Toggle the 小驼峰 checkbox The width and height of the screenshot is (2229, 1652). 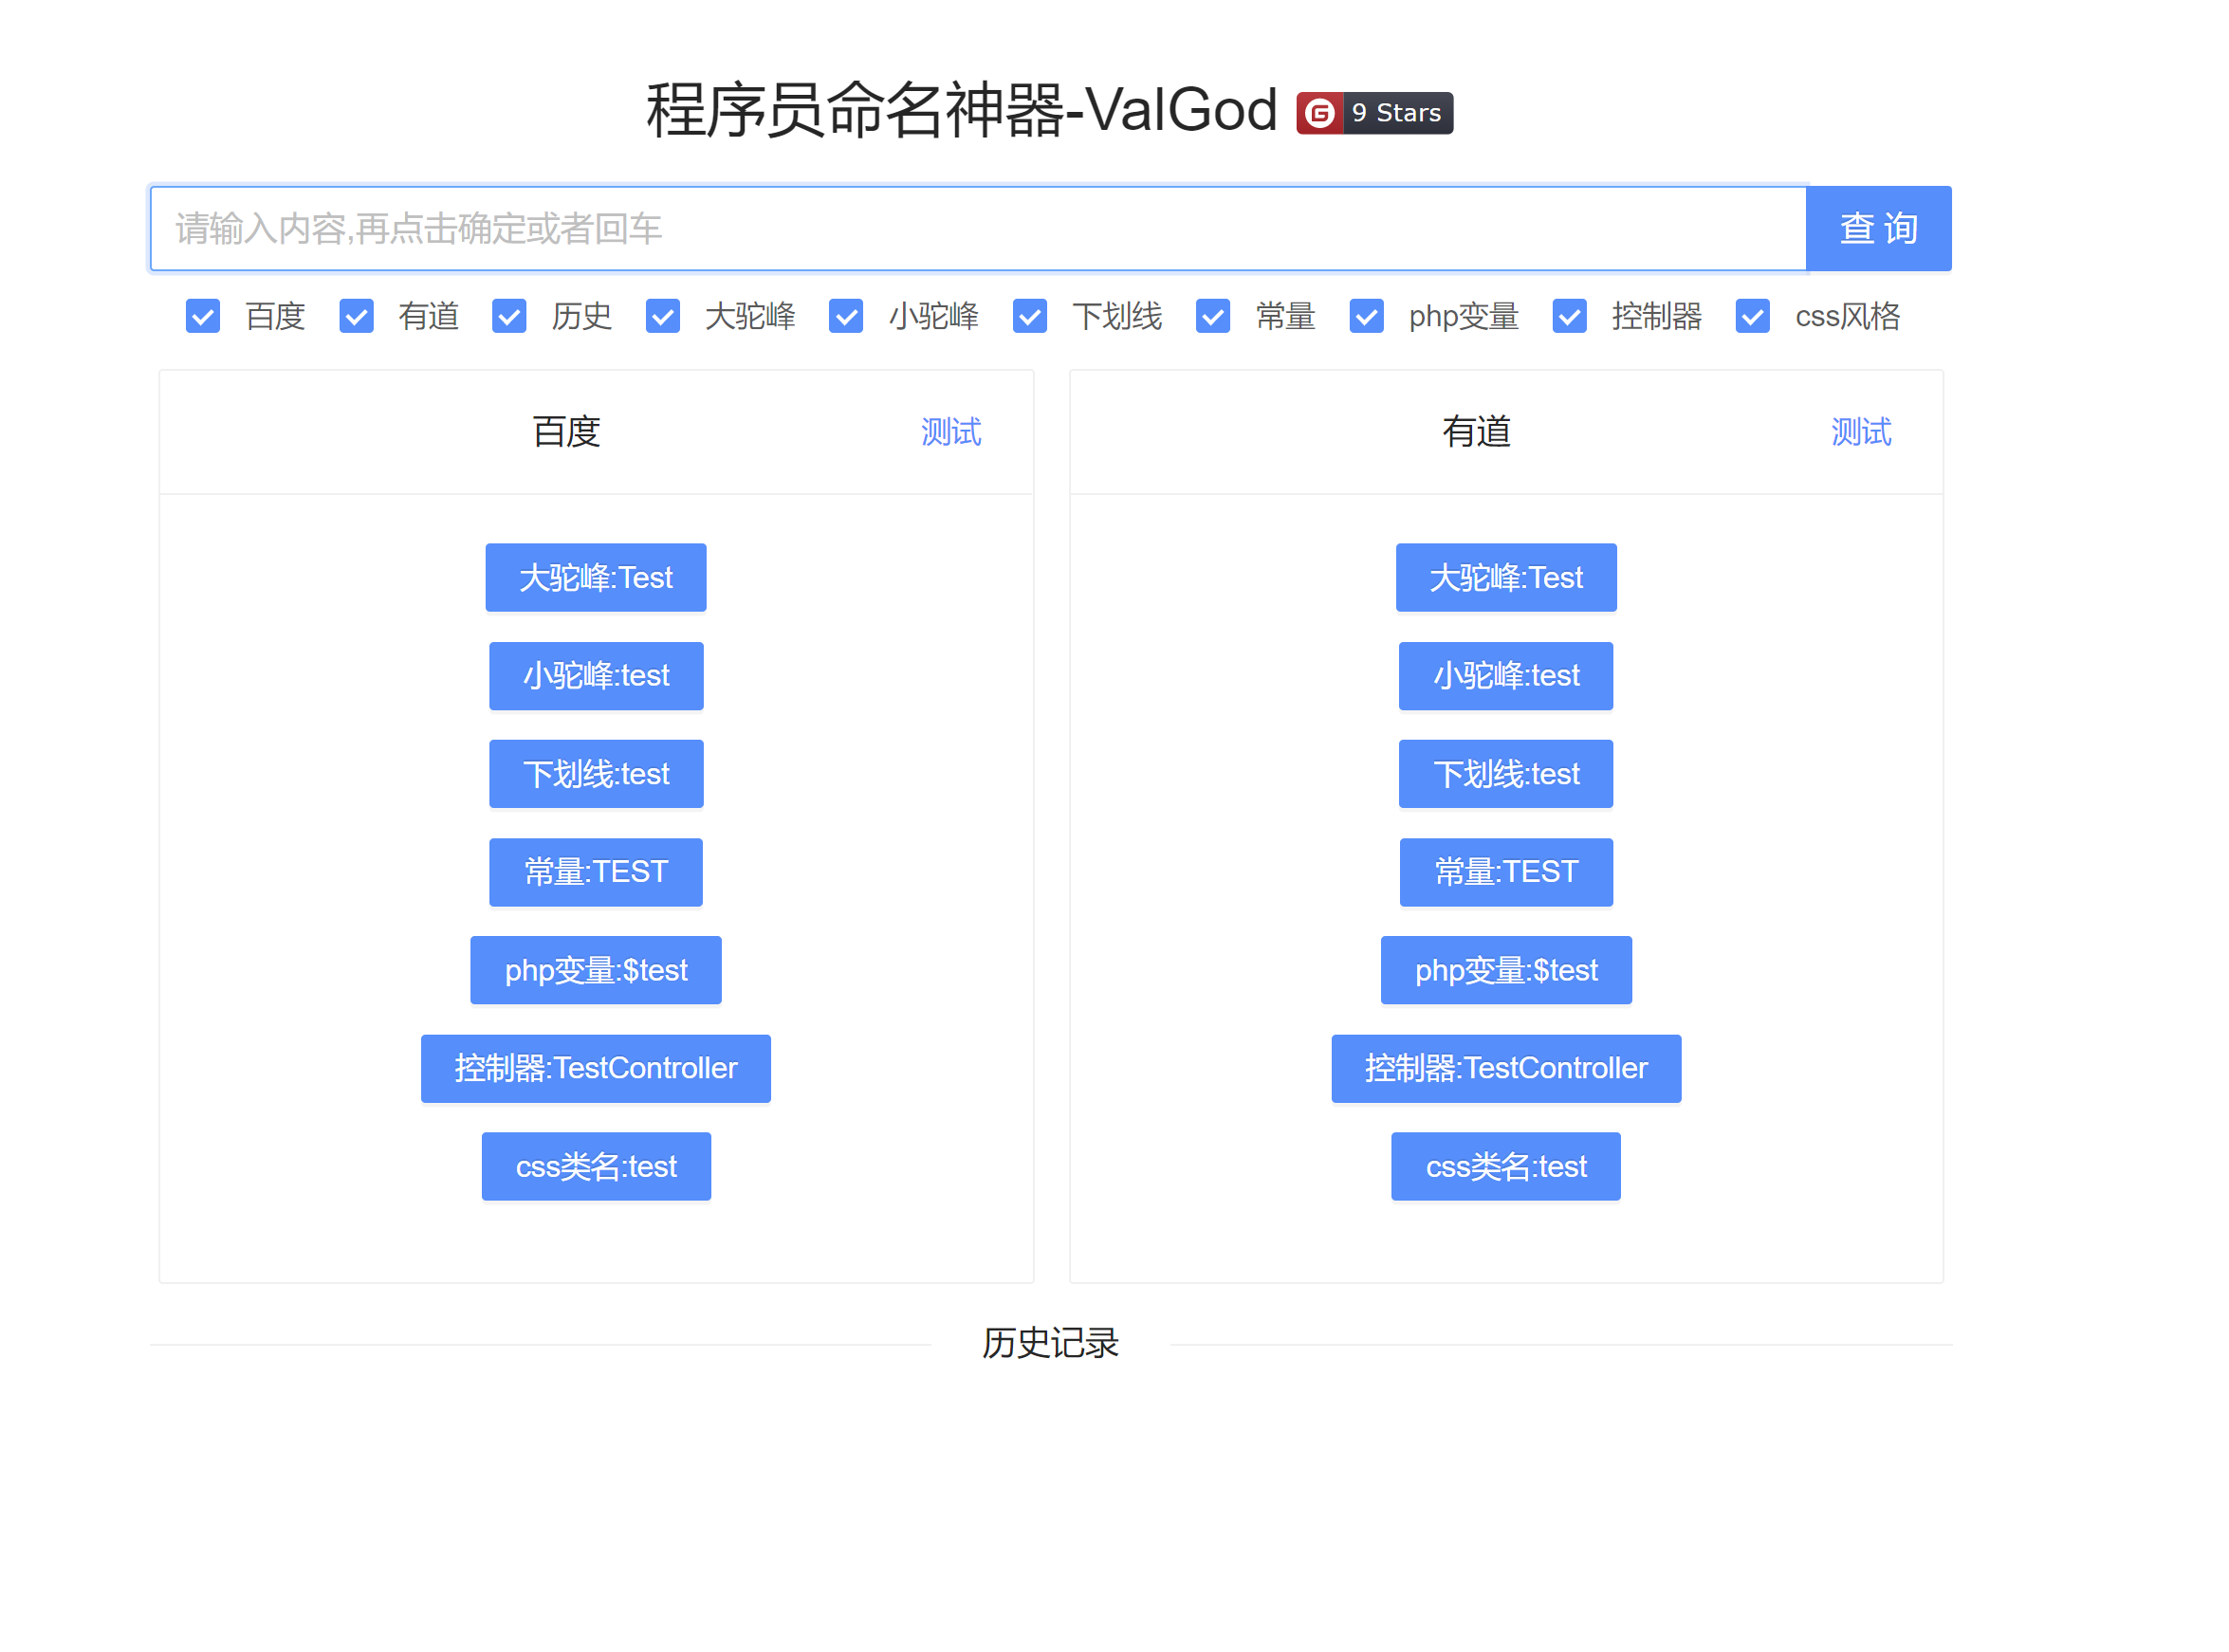[x=846, y=316]
